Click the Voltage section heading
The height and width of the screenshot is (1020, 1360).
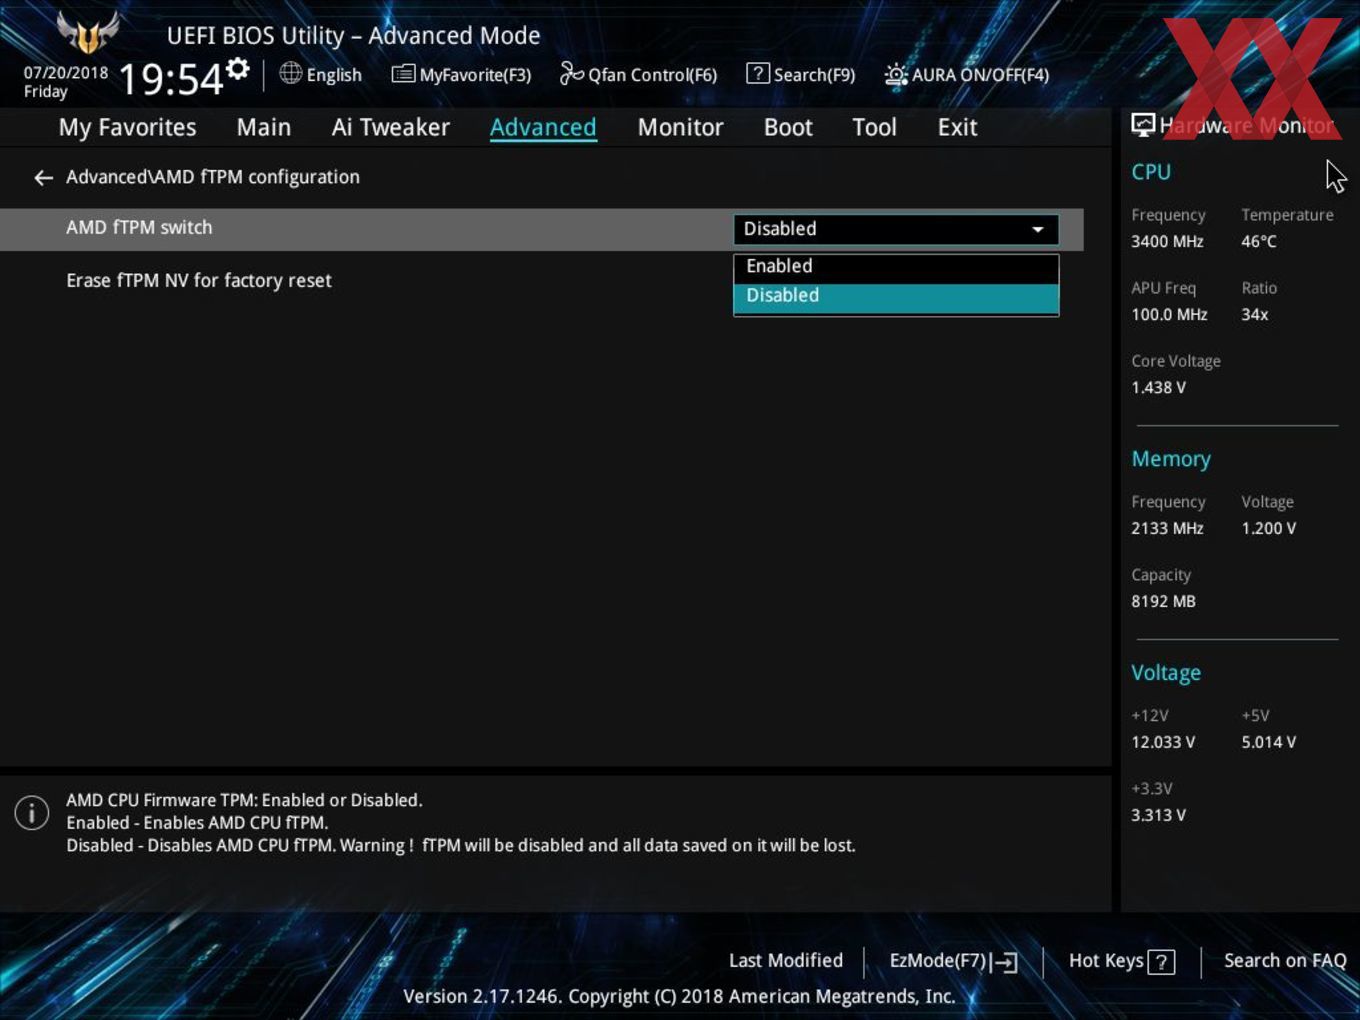click(1166, 673)
